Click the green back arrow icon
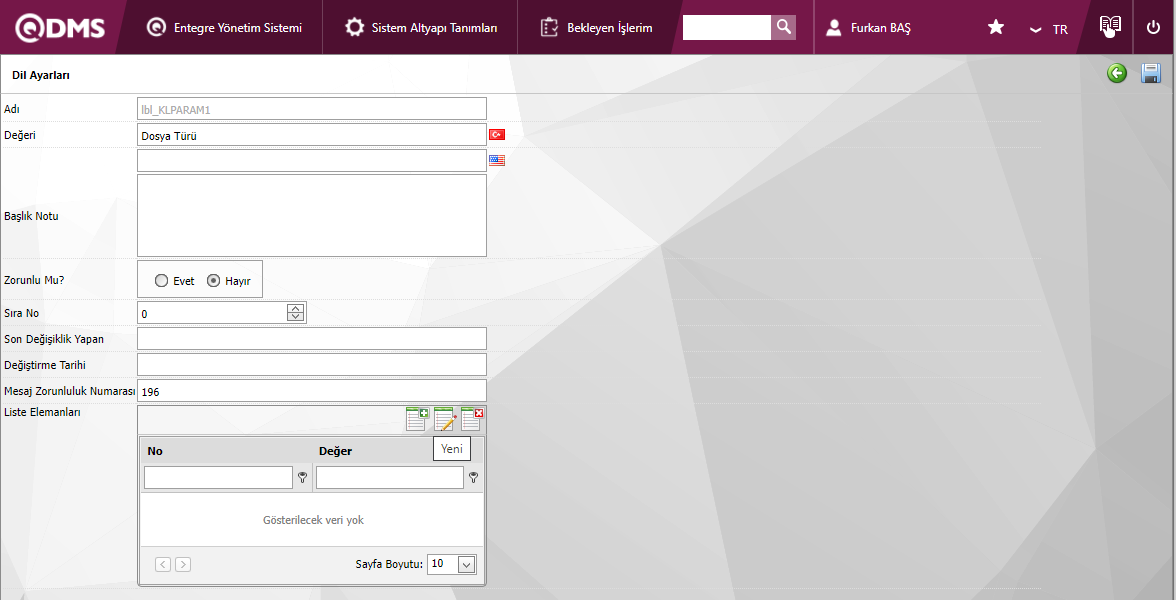This screenshot has width=1176, height=600. point(1117,74)
